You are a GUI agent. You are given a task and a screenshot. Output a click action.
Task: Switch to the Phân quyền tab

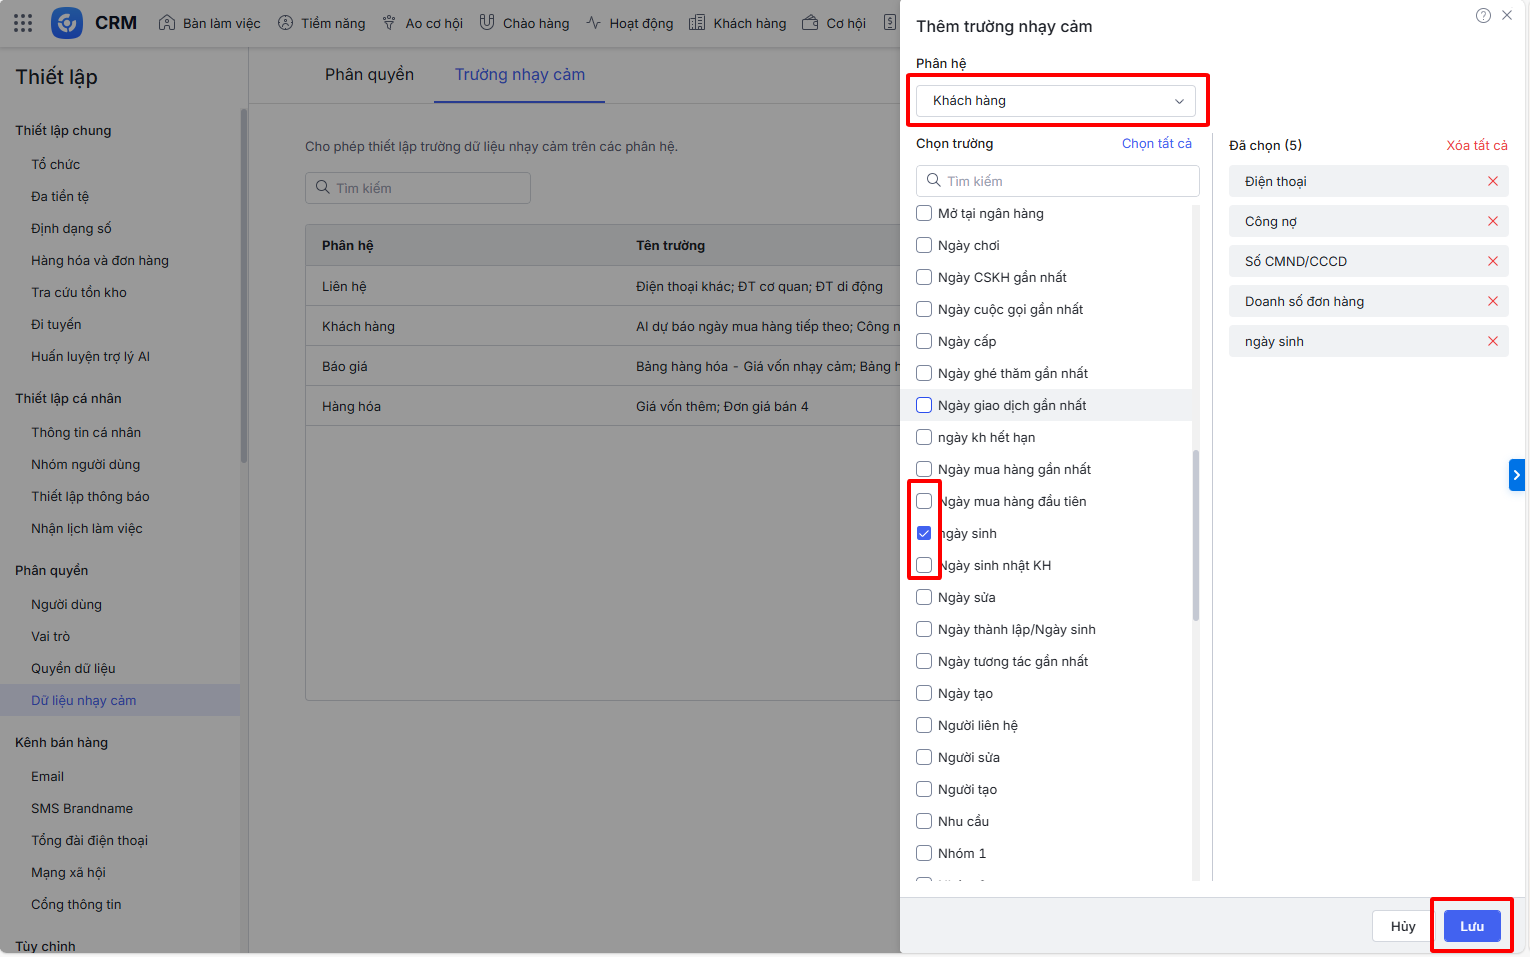(369, 75)
